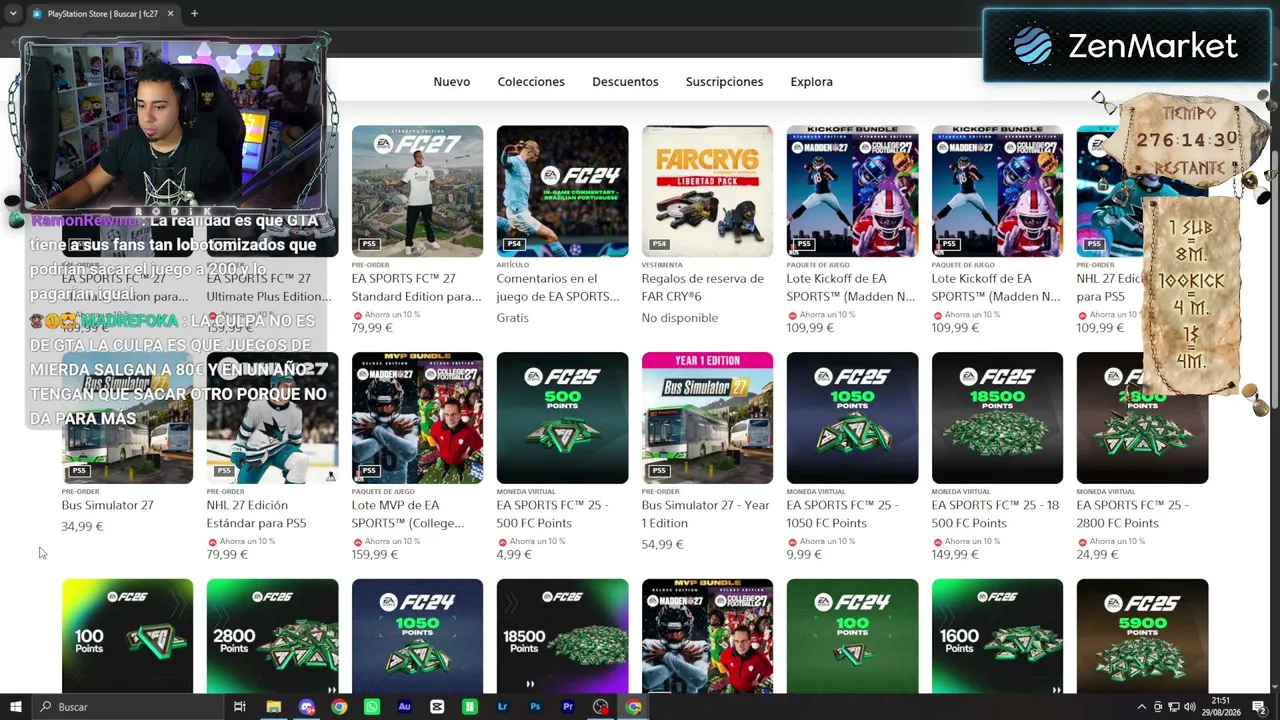Open network settings in the system tray

(x=1174, y=707)
